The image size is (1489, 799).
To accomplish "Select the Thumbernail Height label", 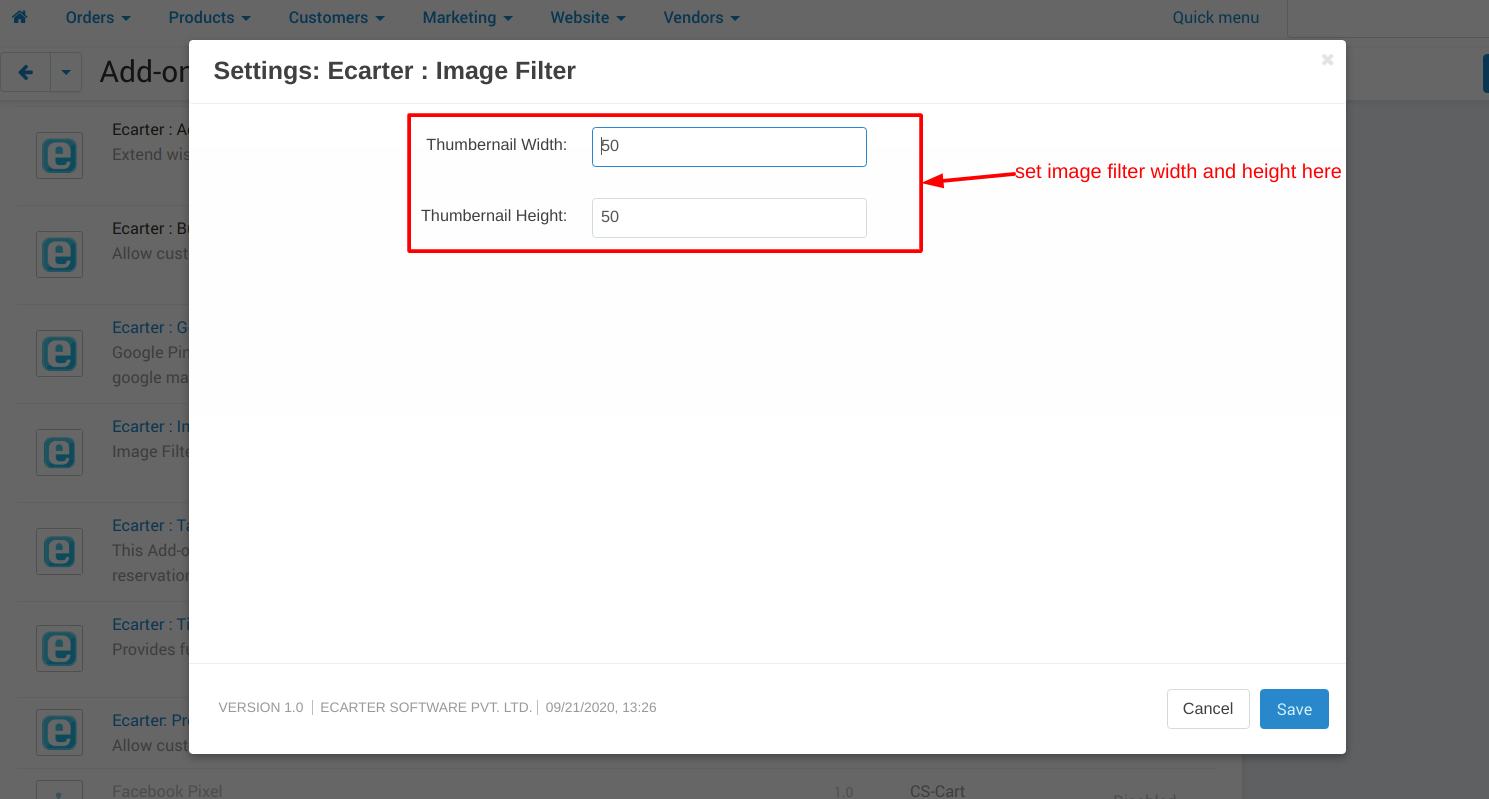I will (494, 216).
